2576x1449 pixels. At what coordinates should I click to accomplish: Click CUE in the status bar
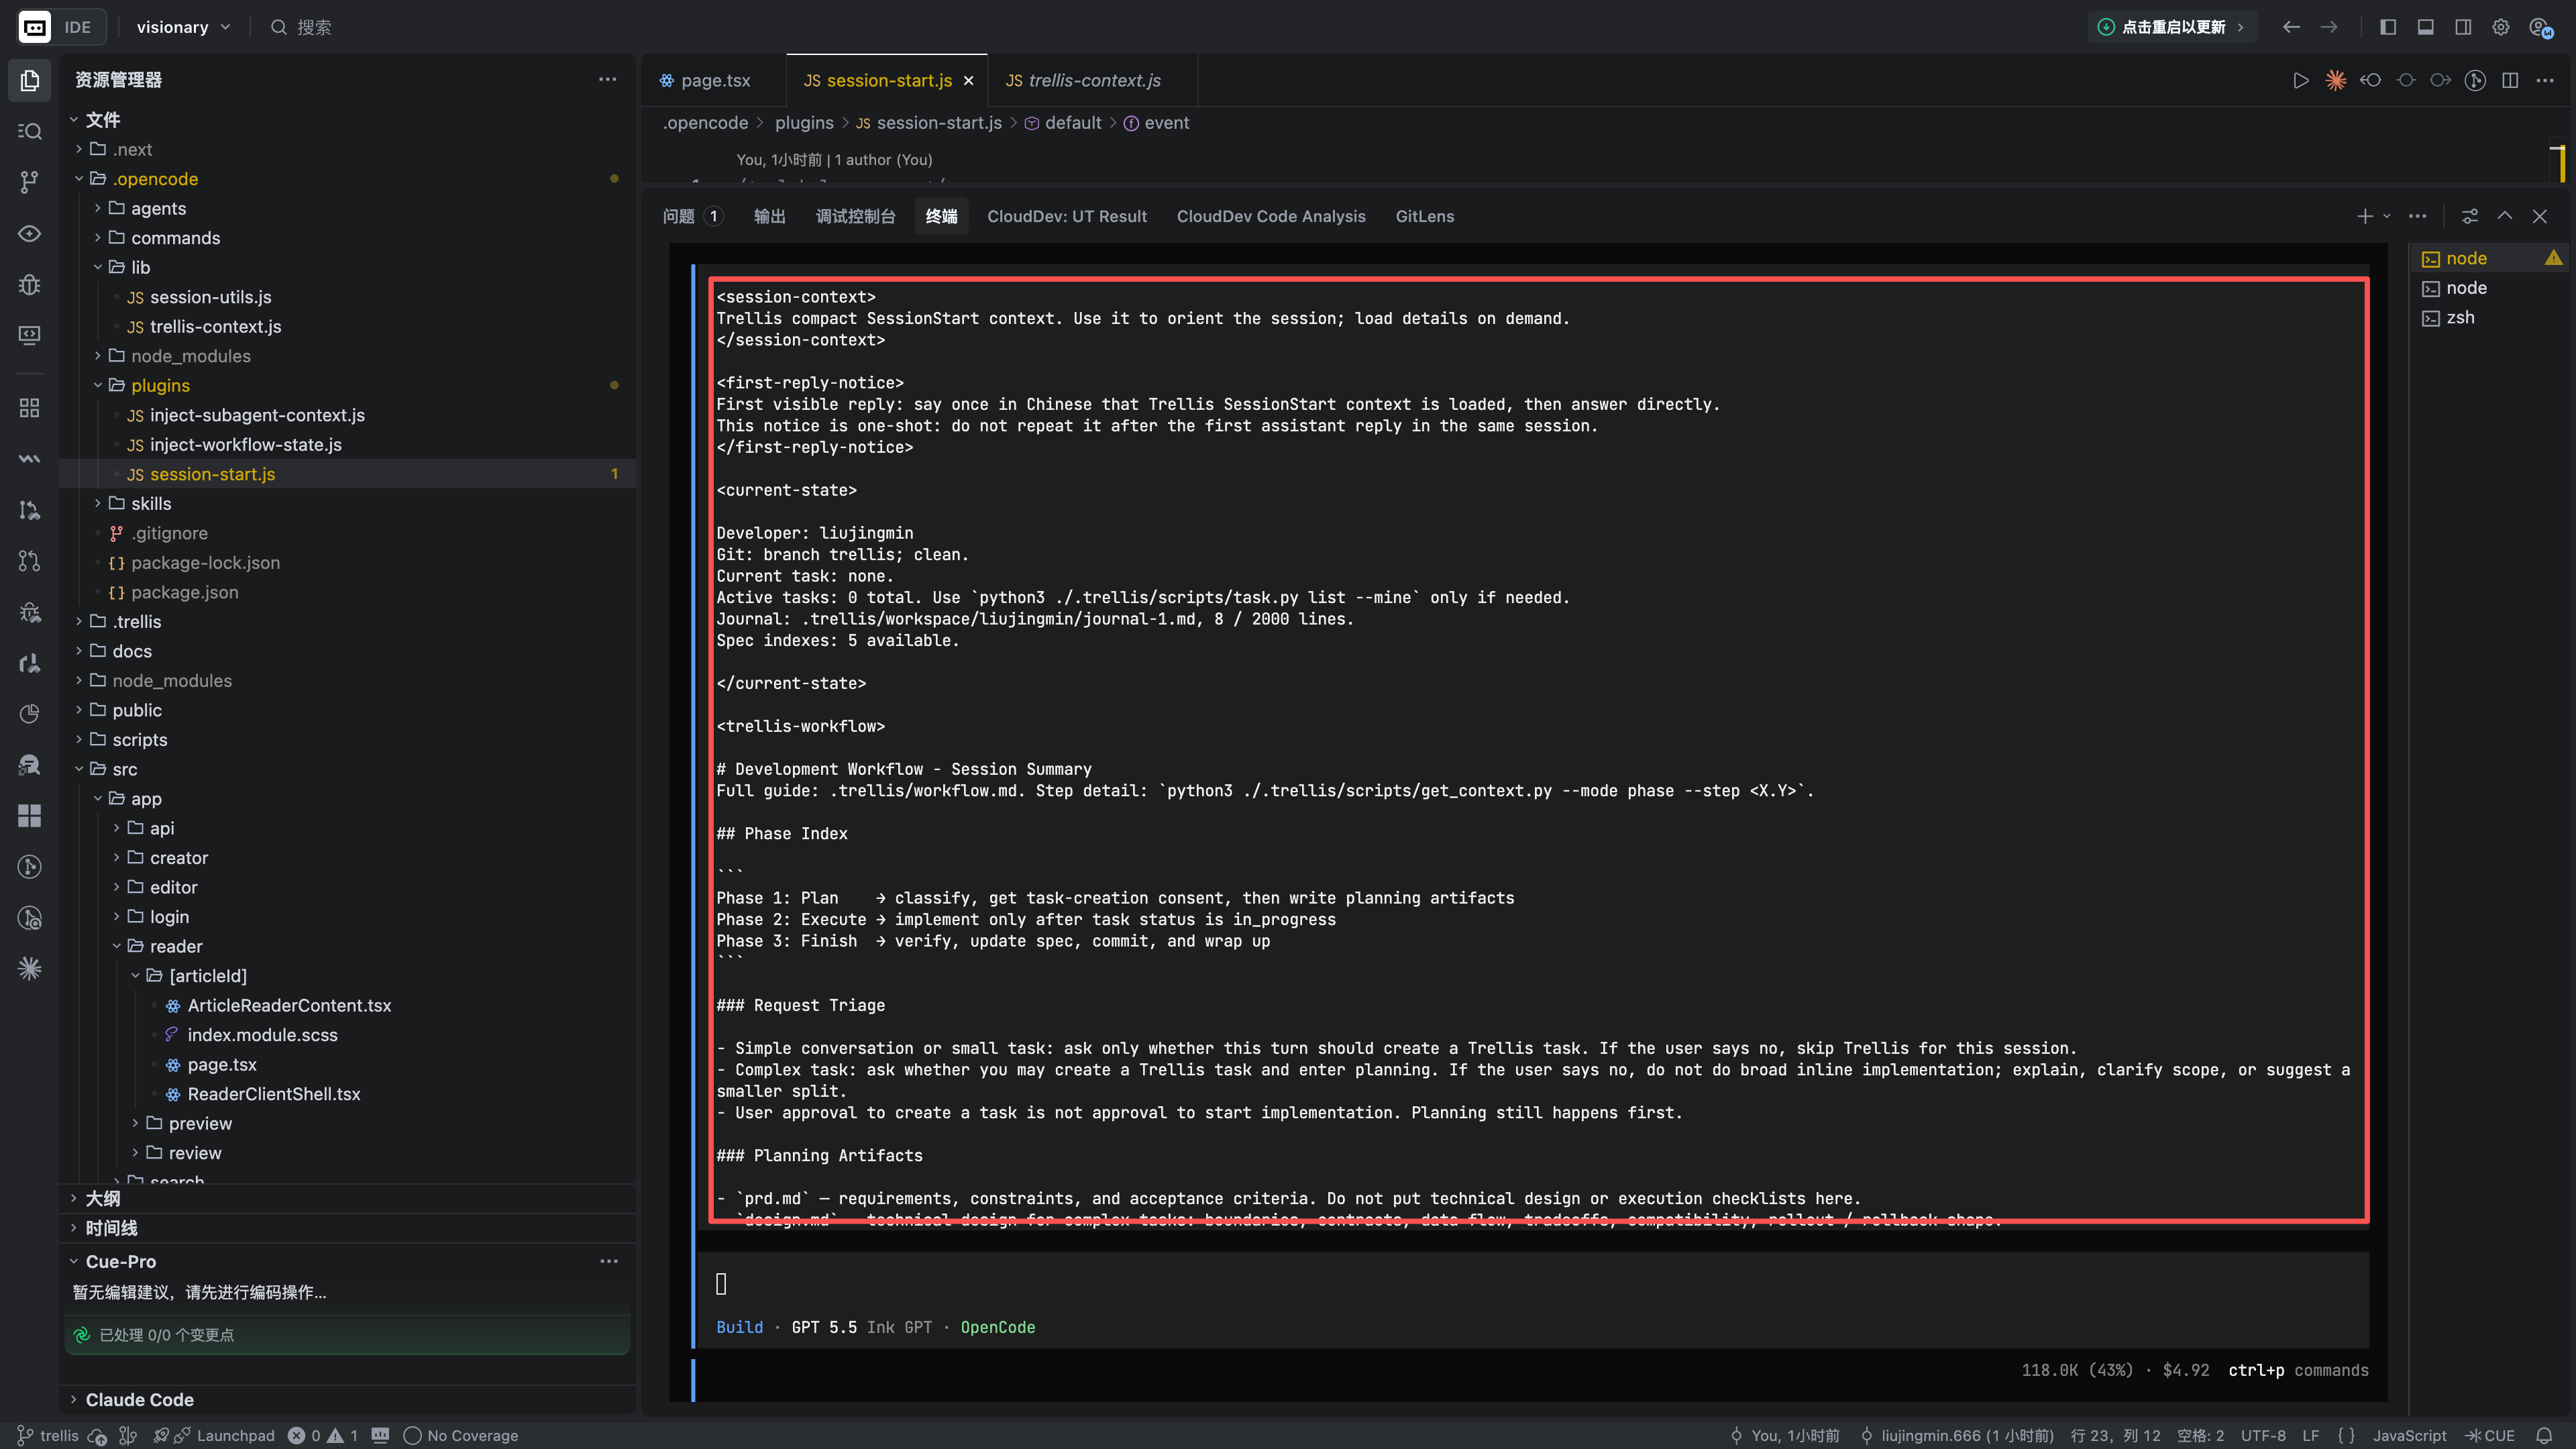pos(2490,1435)
